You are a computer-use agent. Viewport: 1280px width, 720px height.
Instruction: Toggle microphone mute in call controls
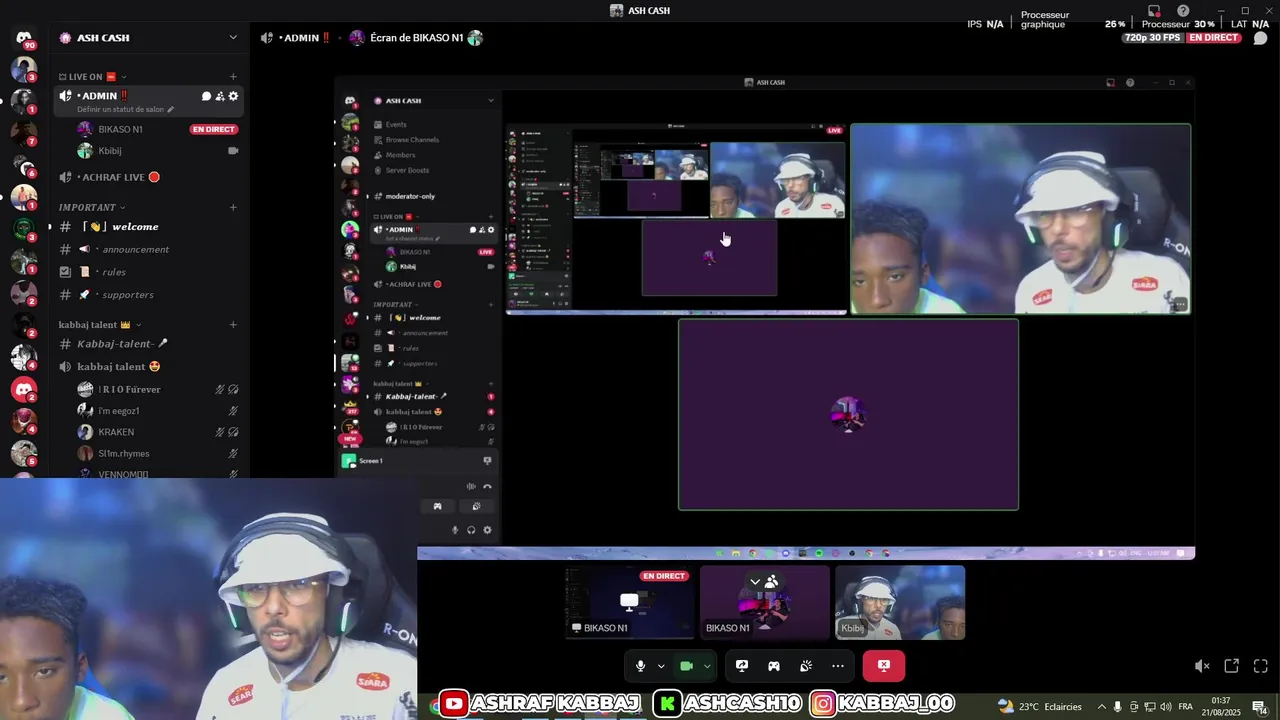point(640,666)
